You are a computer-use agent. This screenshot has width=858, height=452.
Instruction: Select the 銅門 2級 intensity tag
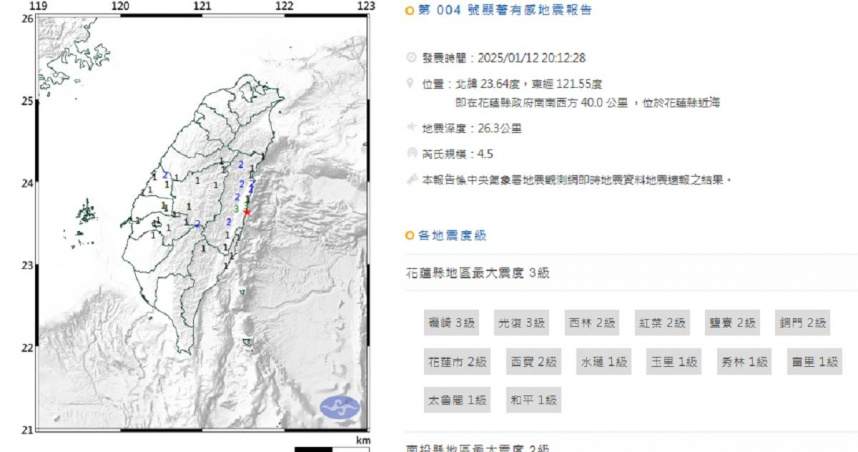[x=803, y=323]
